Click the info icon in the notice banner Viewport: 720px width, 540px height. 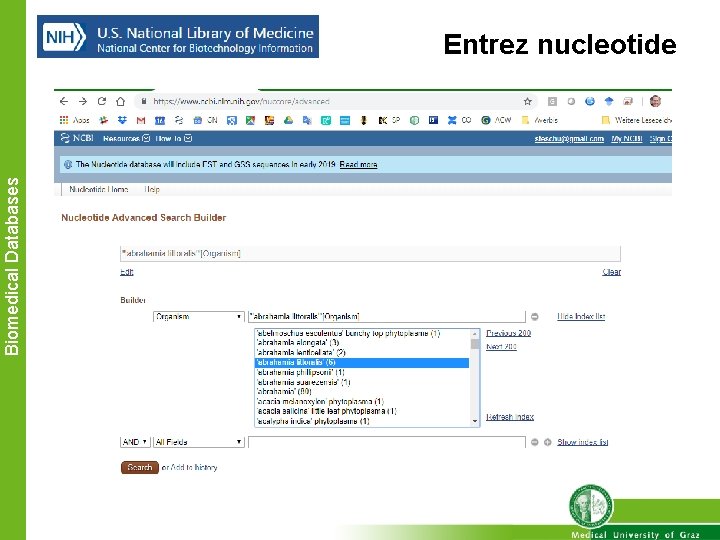coord(68,164)
